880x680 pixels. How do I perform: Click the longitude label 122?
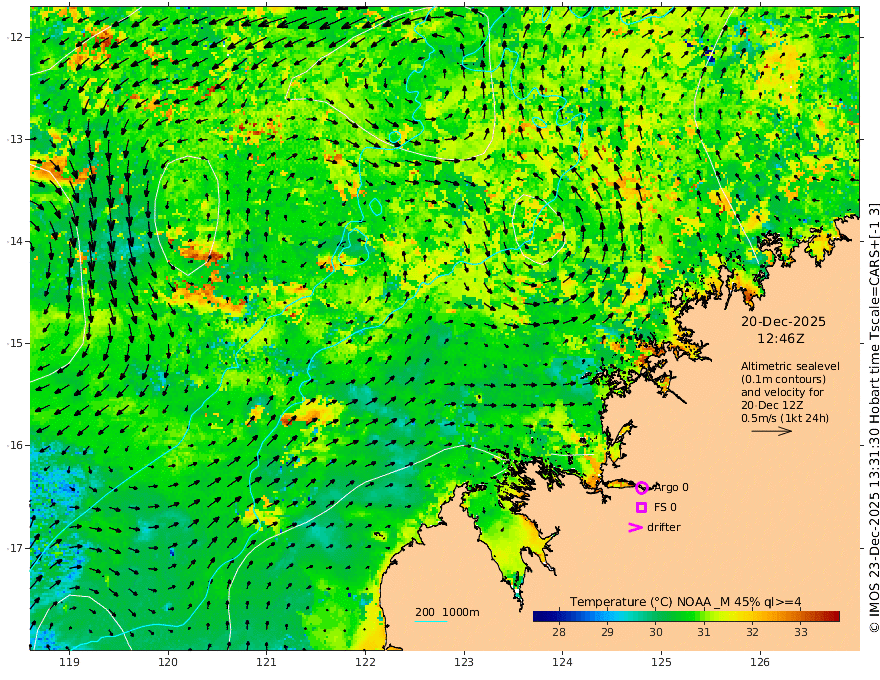365,662
